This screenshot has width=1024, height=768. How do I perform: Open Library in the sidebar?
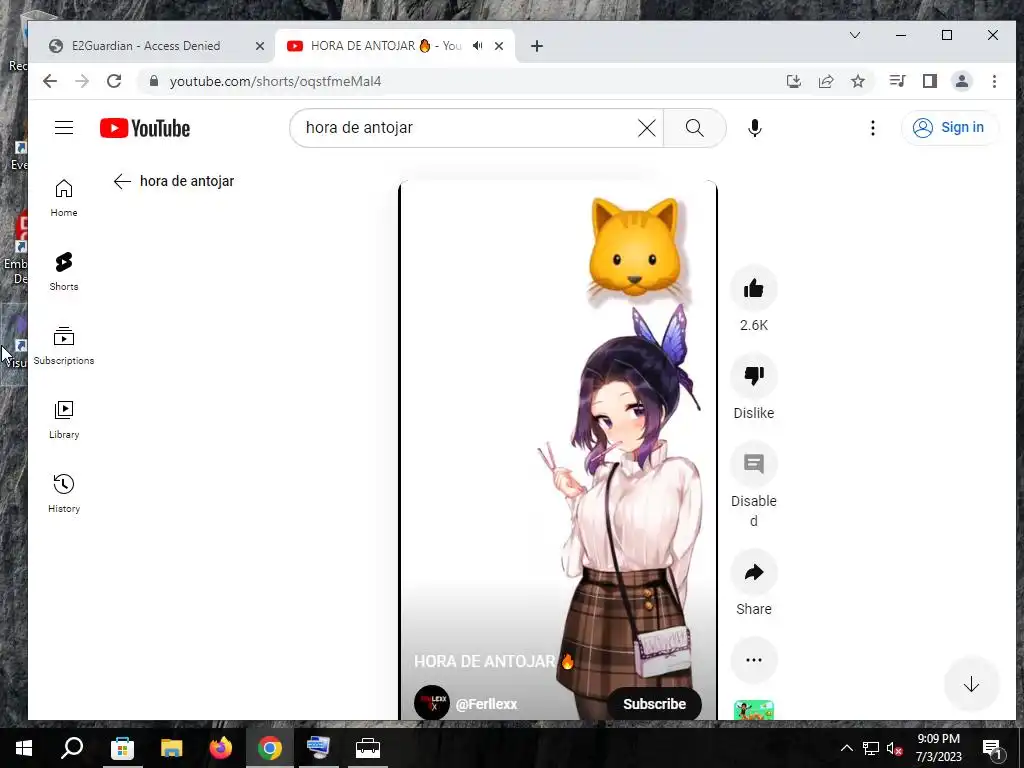pyautogui.click(x=64, y=420)
